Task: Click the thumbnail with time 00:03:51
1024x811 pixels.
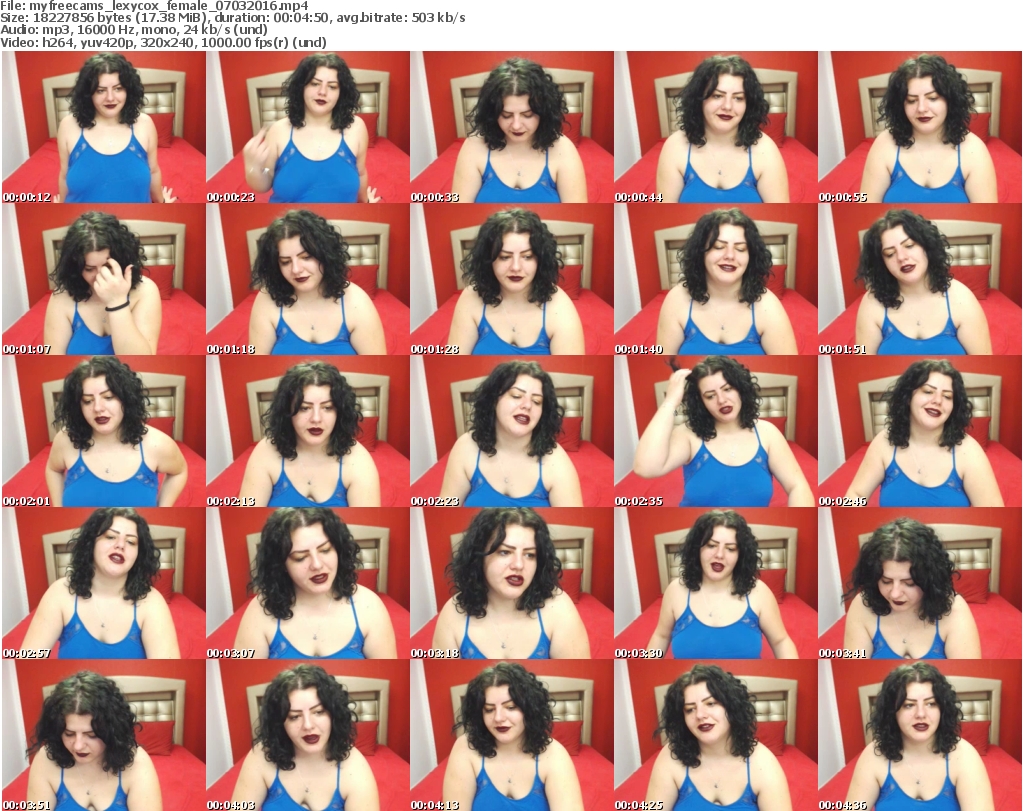Action: click(104, 735)
